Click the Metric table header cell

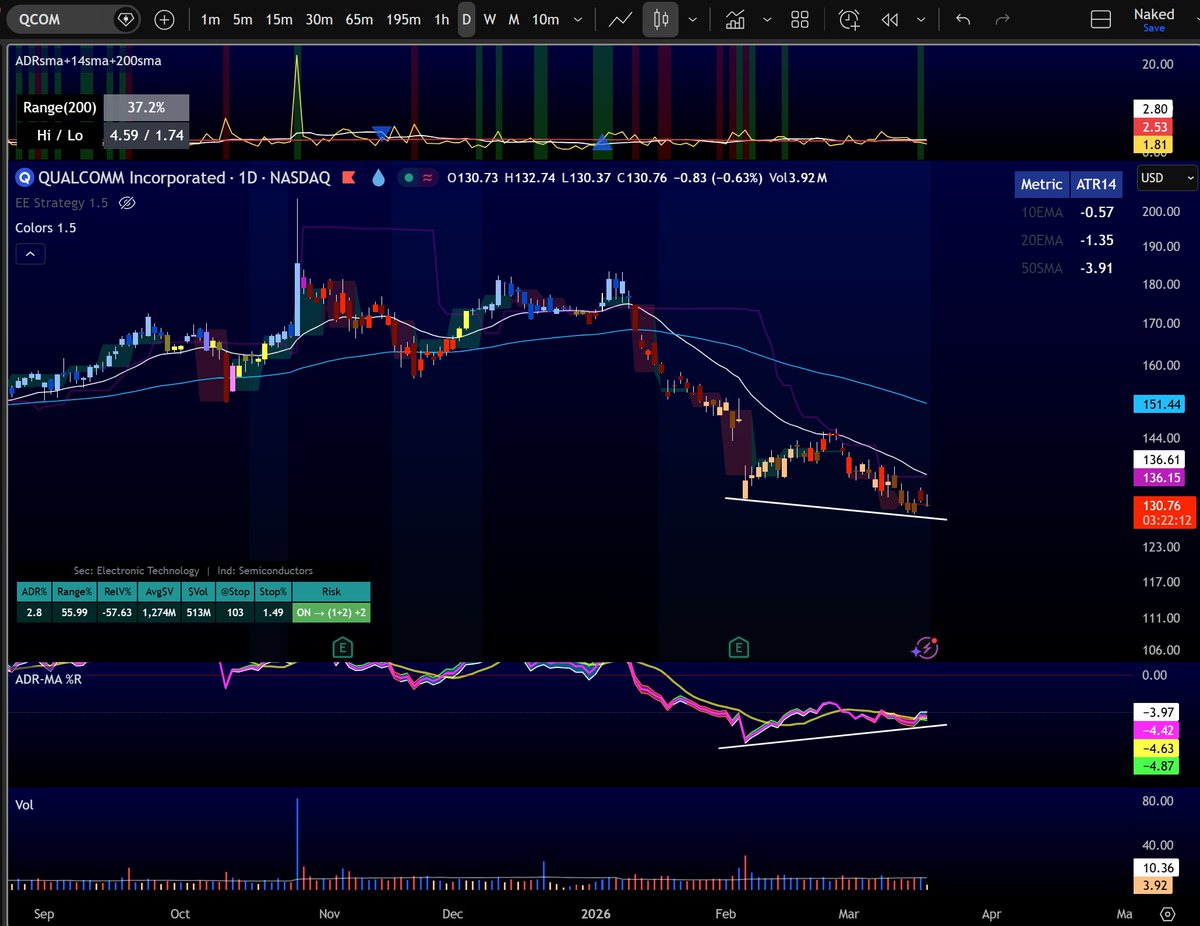point(1041,184)
